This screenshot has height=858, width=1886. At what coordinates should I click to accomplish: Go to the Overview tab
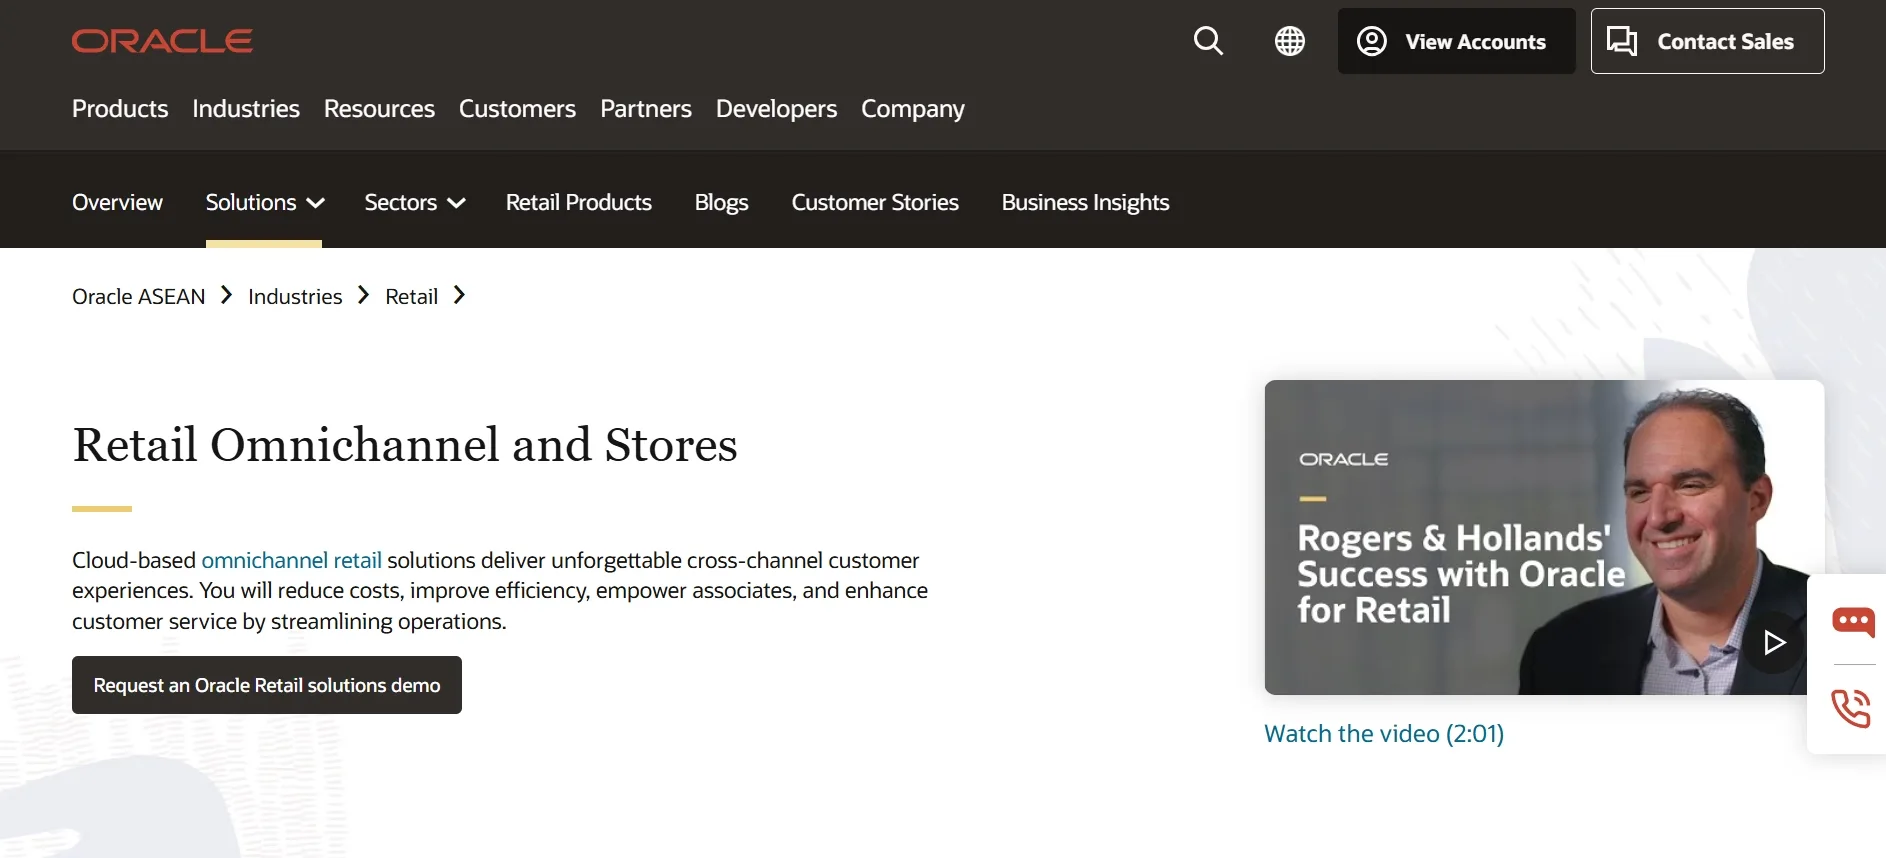click(x=117, y=202)
